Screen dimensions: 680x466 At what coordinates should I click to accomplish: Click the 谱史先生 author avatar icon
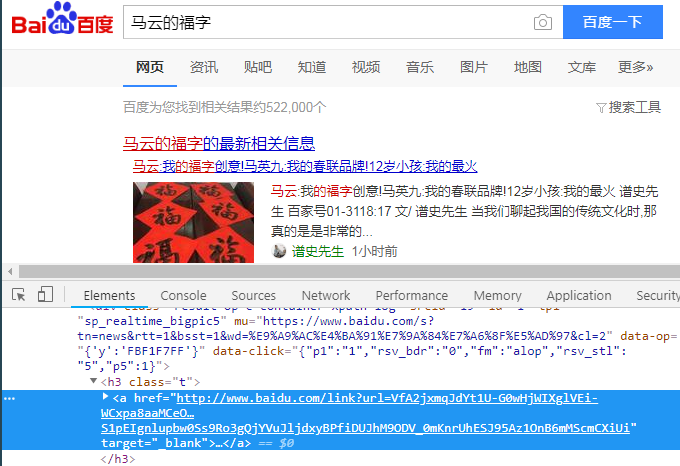(x=279, y=251)
